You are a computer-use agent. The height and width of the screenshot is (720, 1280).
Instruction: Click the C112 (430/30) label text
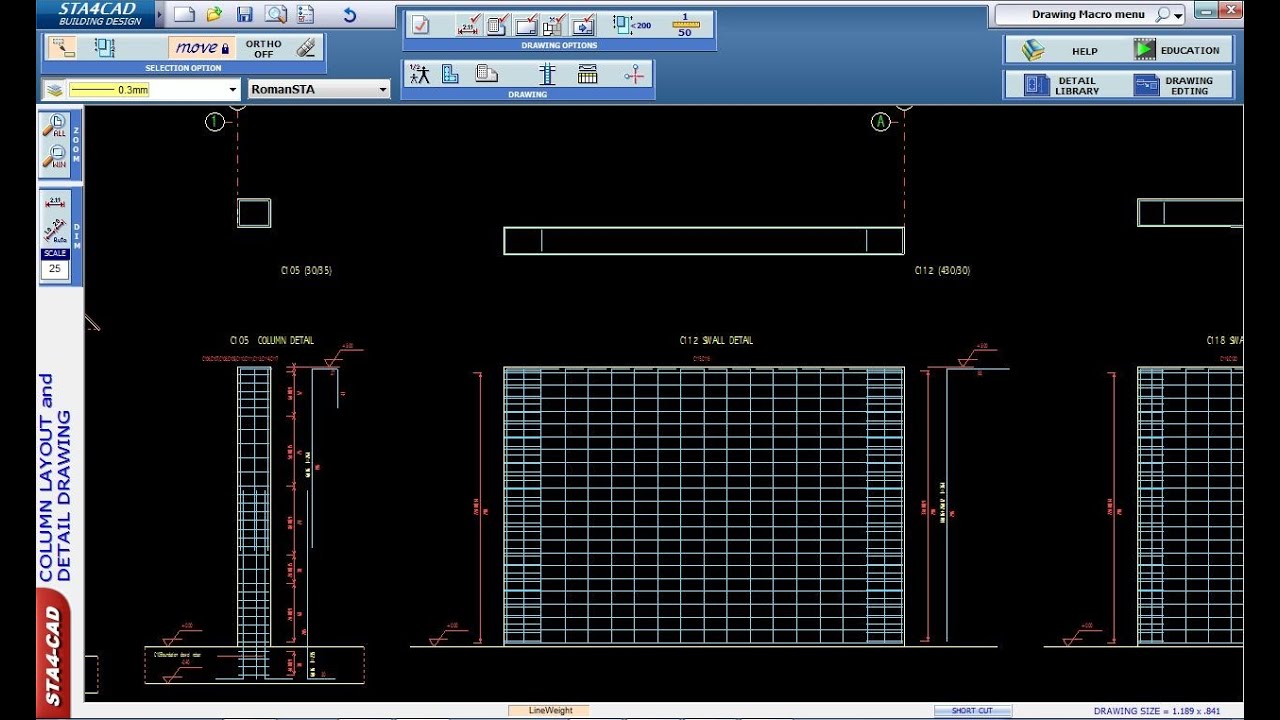[942, 270]
